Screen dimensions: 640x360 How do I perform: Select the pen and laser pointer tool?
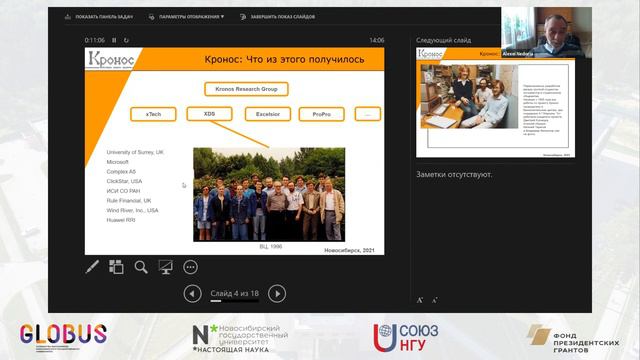coord(92,267)
